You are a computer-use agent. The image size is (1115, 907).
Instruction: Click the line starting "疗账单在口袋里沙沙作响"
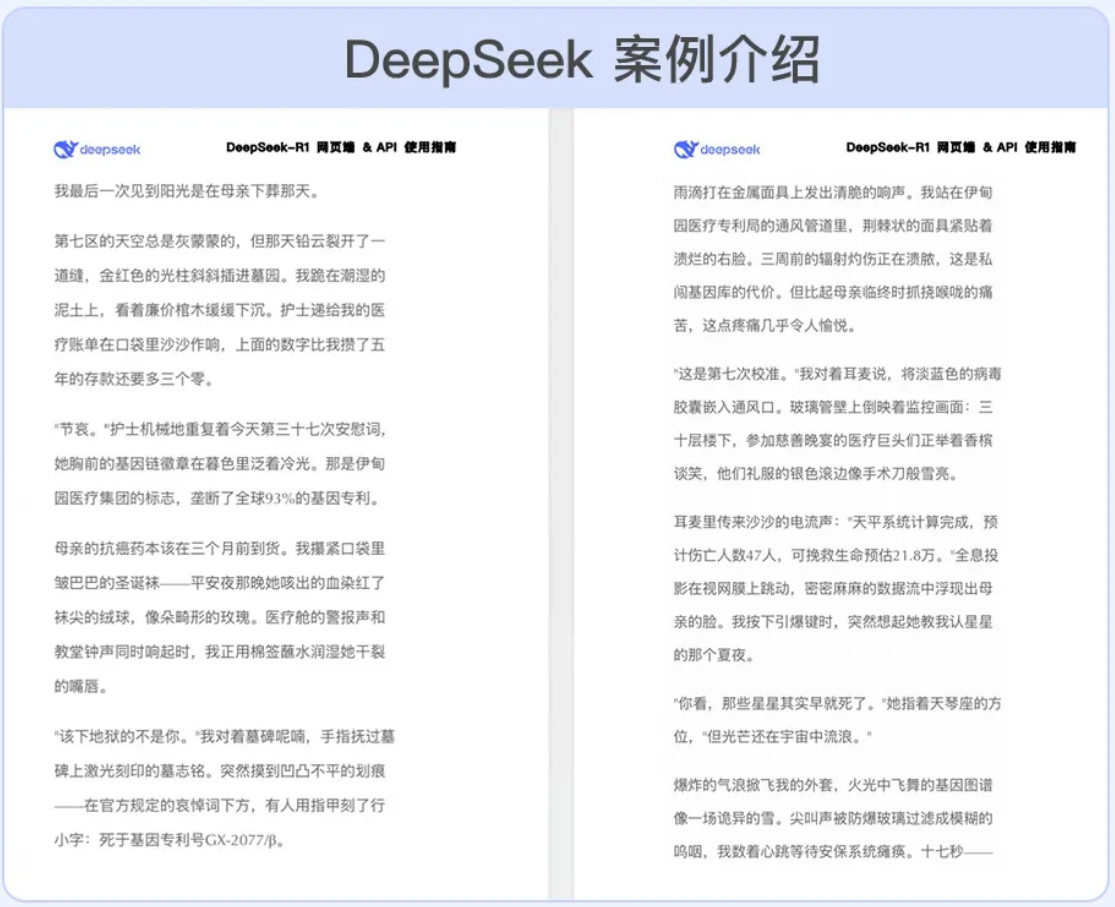(x=220, y=344)
